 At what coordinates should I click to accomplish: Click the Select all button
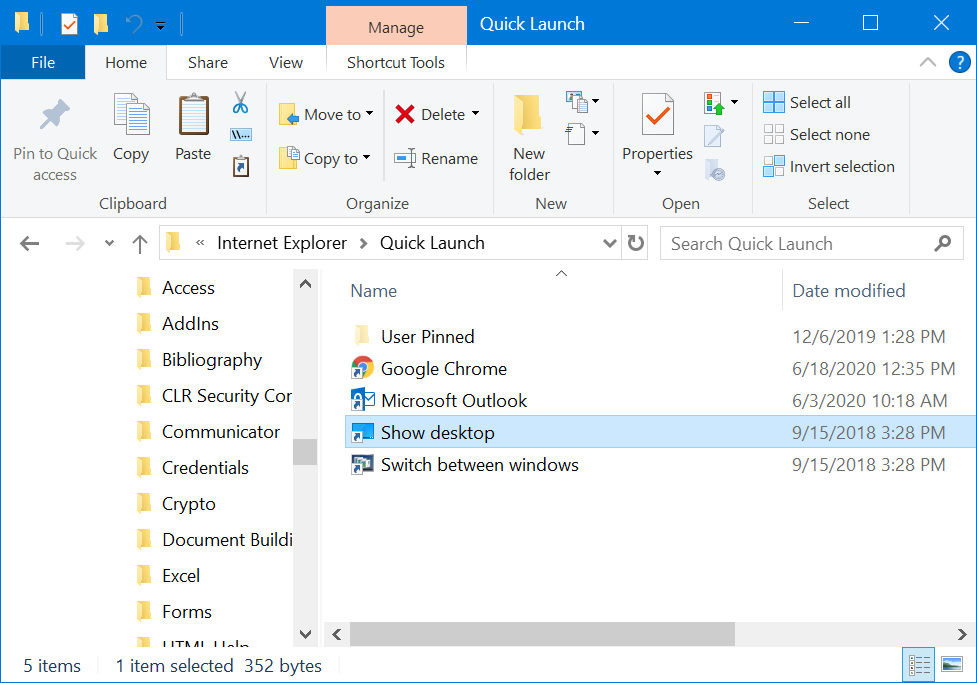(x=807, y=103)
